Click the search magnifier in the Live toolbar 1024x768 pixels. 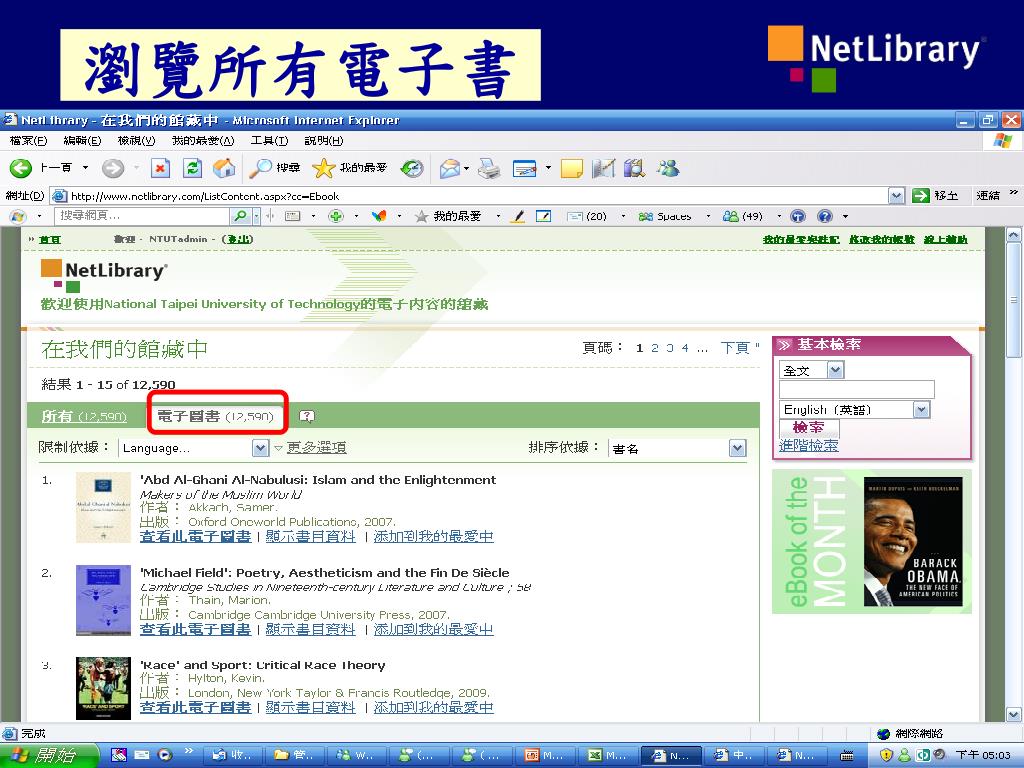240,216
